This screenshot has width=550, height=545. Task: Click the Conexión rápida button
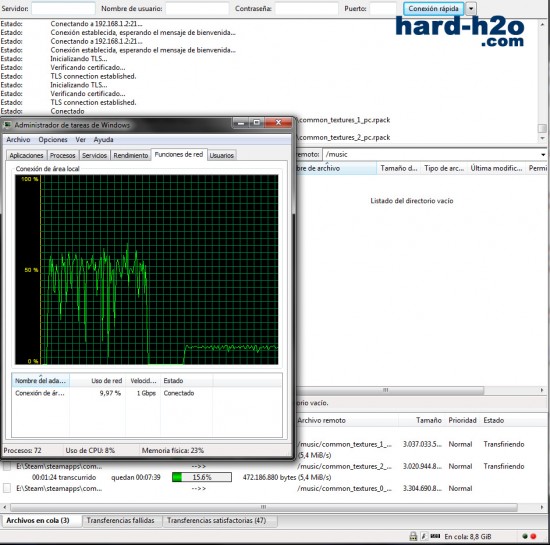pos(433,8)
